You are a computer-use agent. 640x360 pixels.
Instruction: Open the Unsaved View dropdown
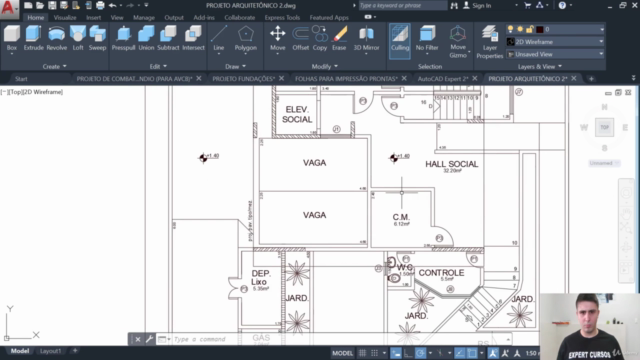(555, 54)
